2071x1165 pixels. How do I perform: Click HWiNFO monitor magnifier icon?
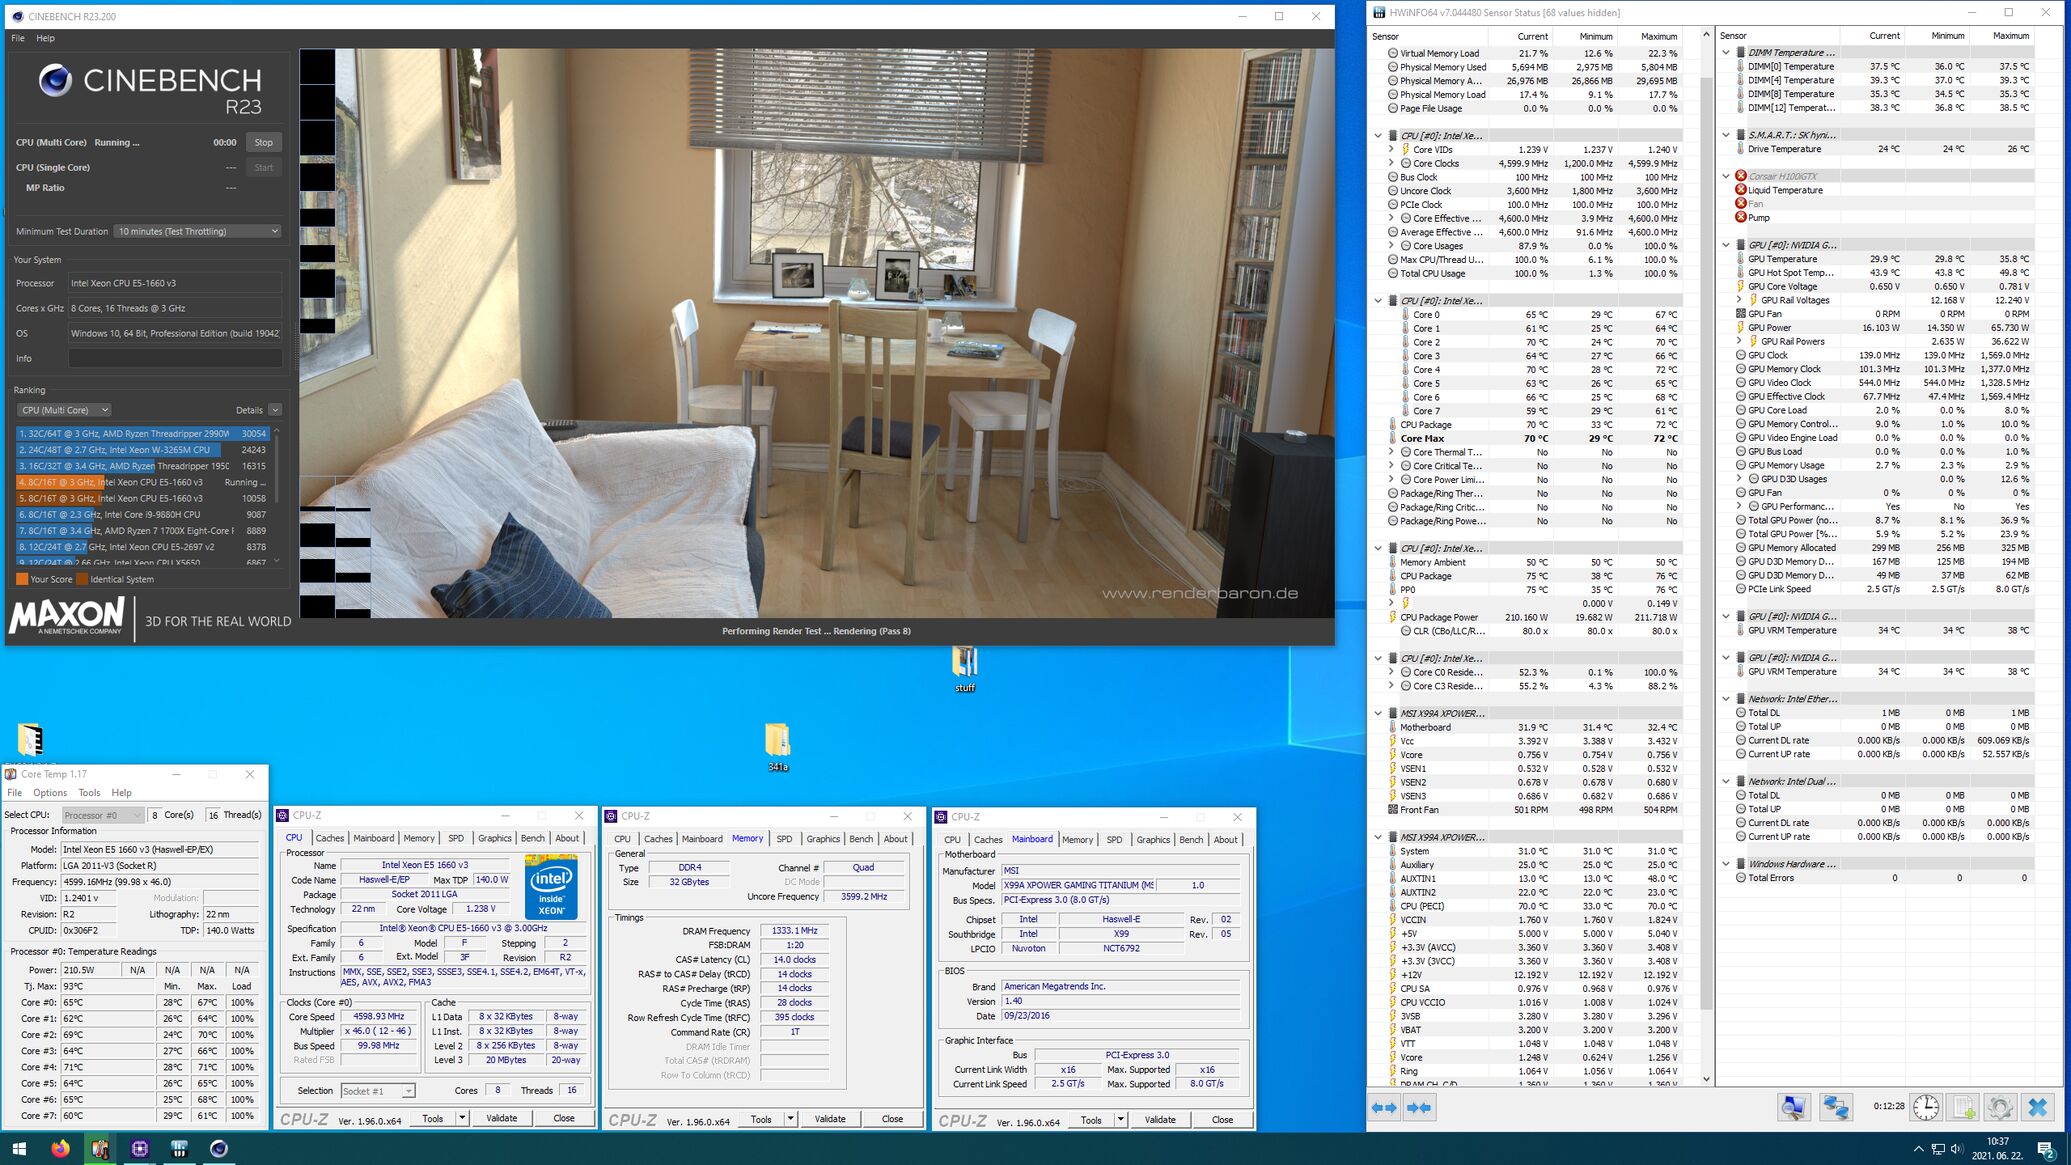coord(1794,1107)
